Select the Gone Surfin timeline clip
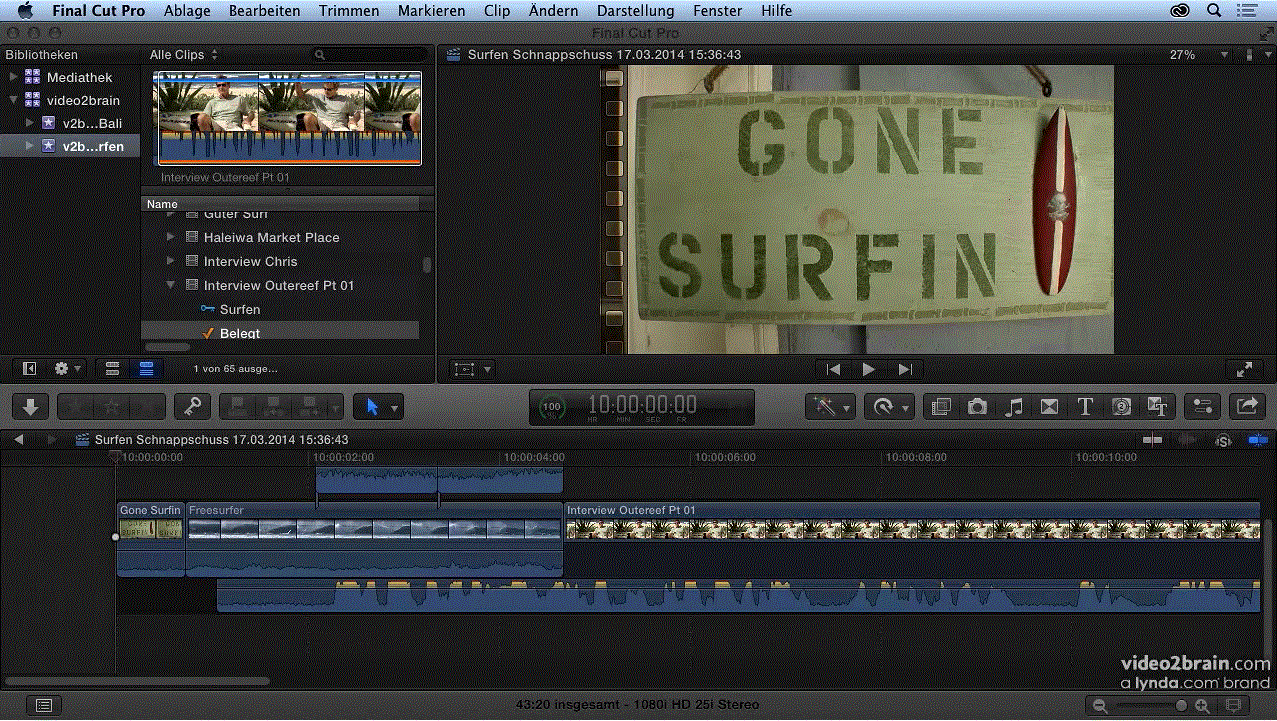Image resolution: width=1277 pixels, height=721 pixels. [x=151, y=539]
